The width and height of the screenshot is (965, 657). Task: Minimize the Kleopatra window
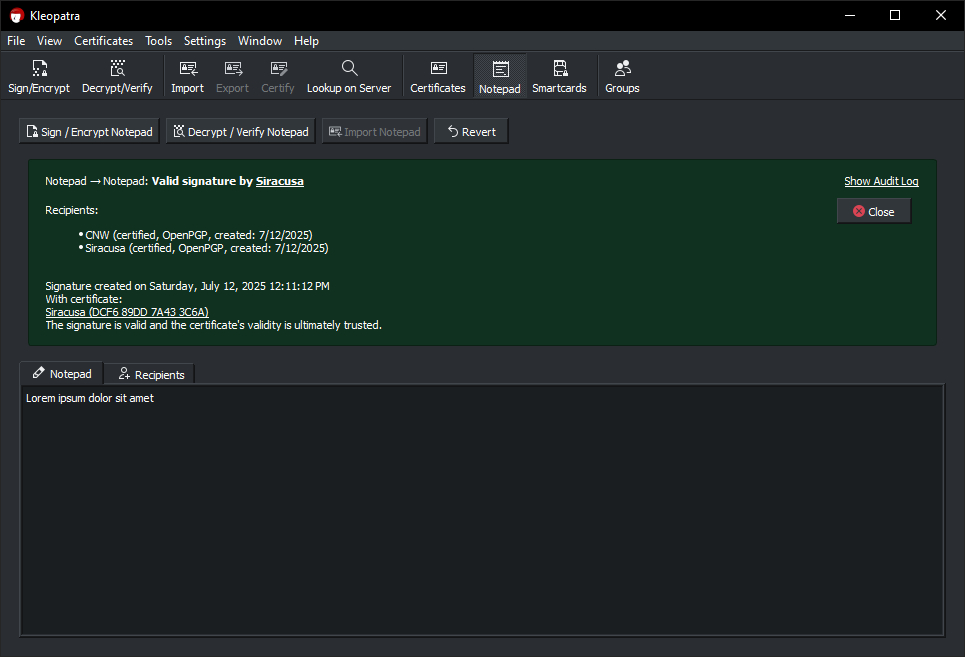coord(850,15)
